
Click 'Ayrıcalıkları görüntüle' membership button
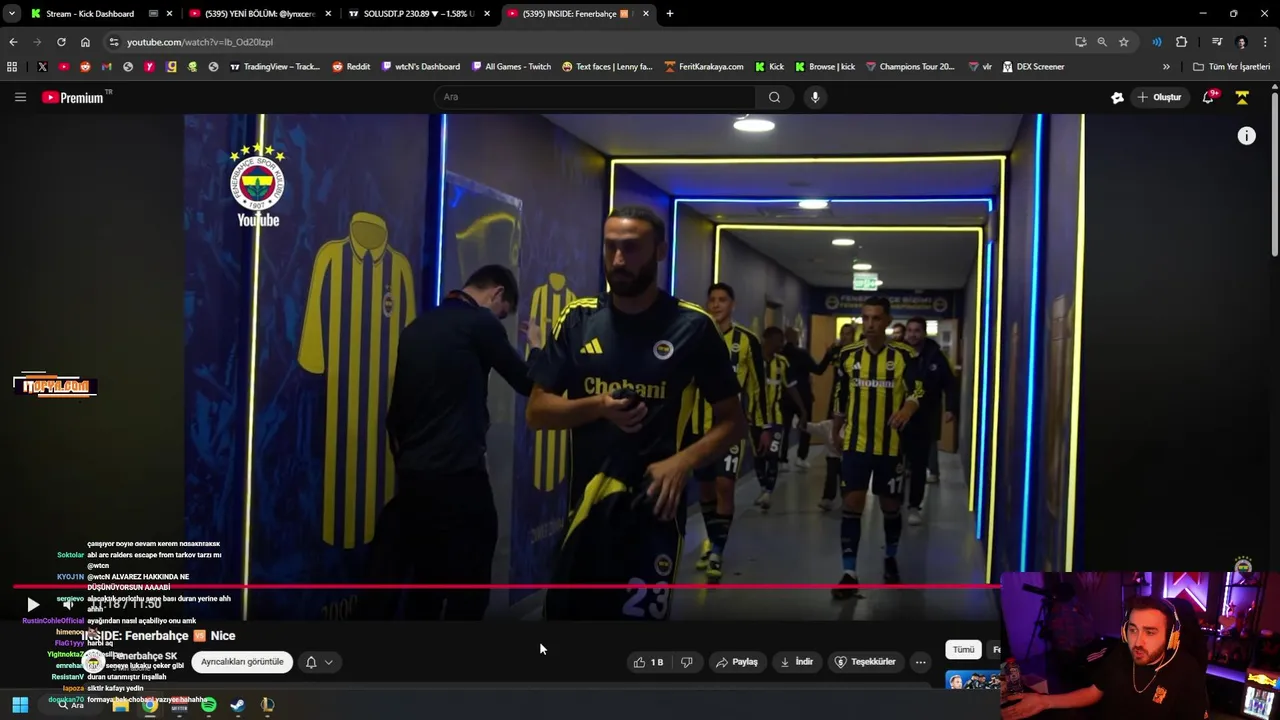click(x=242, y=662)
